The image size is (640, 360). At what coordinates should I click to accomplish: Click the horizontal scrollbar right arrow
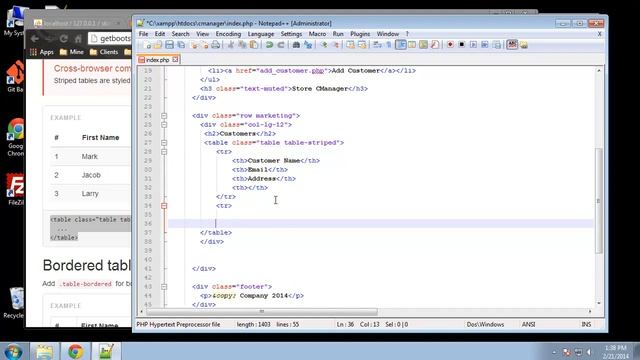coord(590,311)
